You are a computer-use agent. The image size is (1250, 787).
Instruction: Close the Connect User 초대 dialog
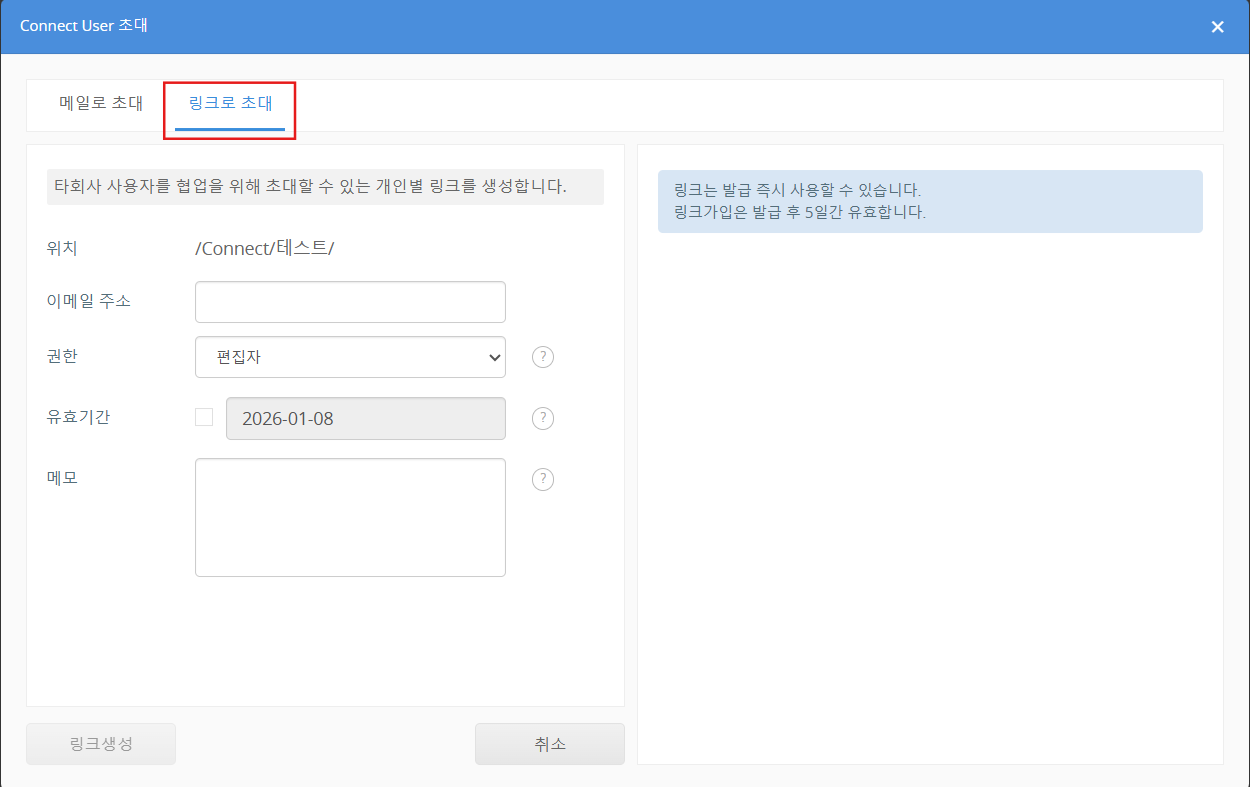(x=1217, y=27)
